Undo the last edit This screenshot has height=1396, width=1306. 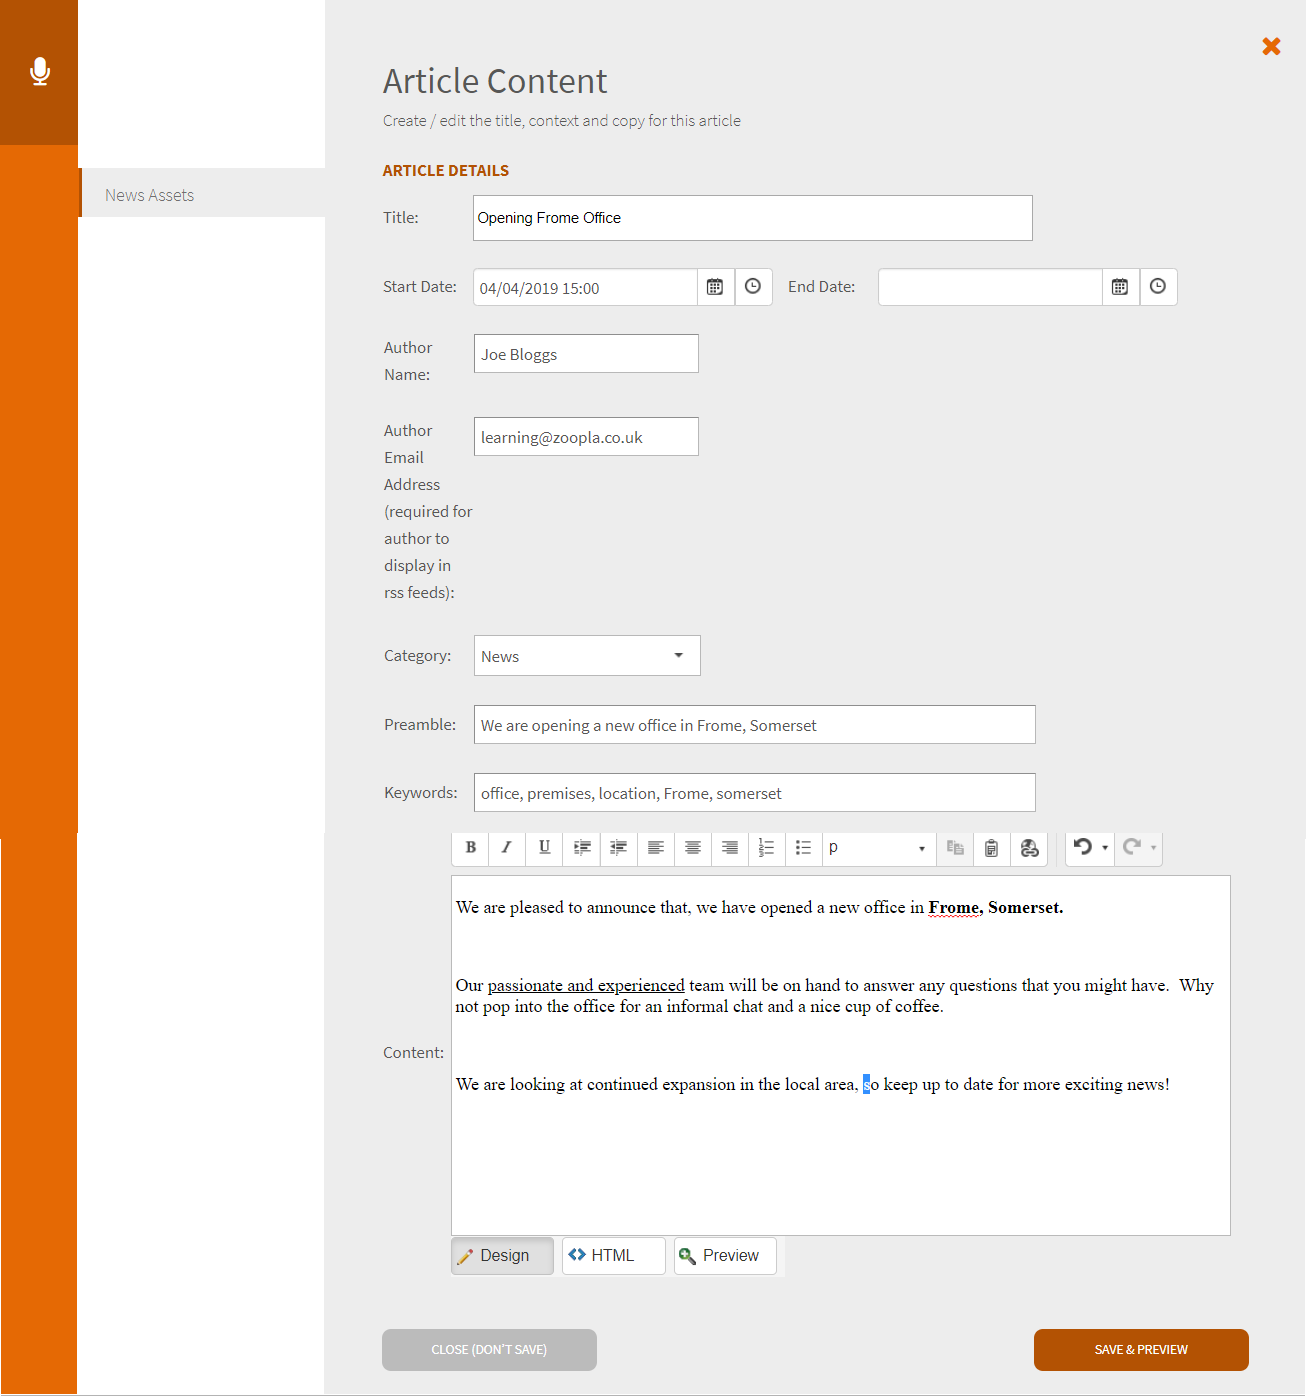coord(1082,847)
